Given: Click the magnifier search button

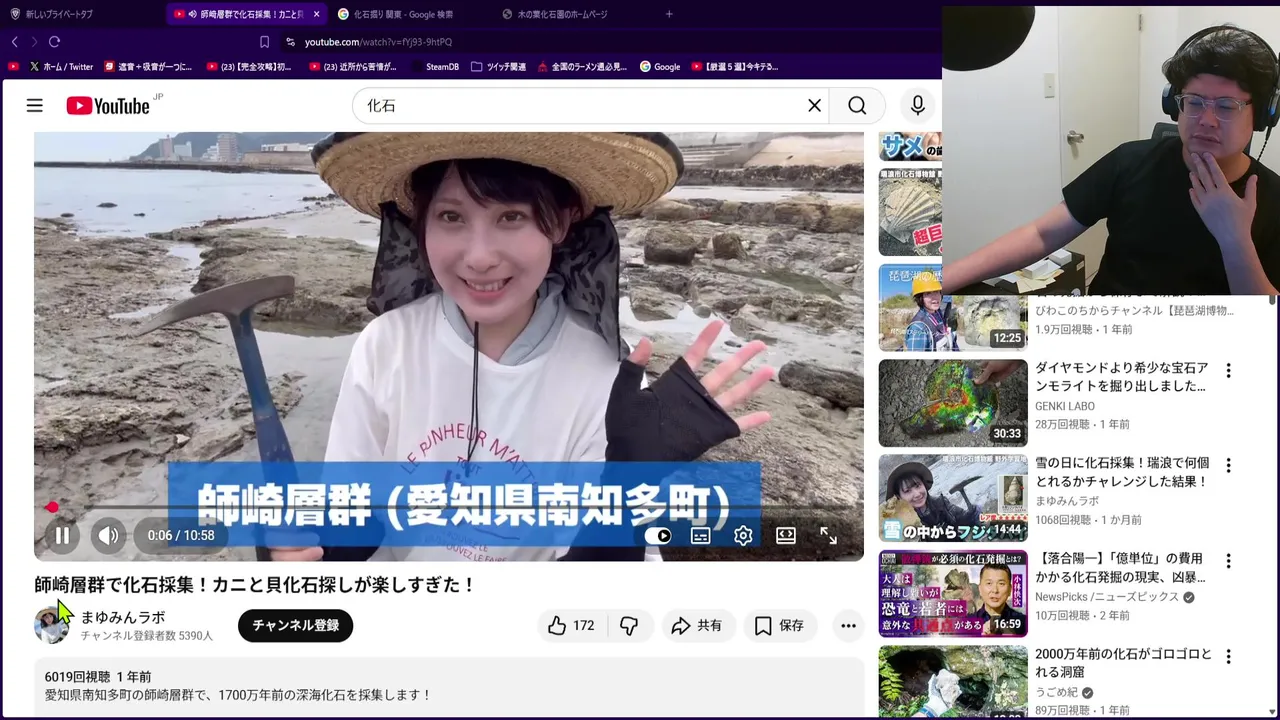Looking at the screenshot, I should (857, 106).
